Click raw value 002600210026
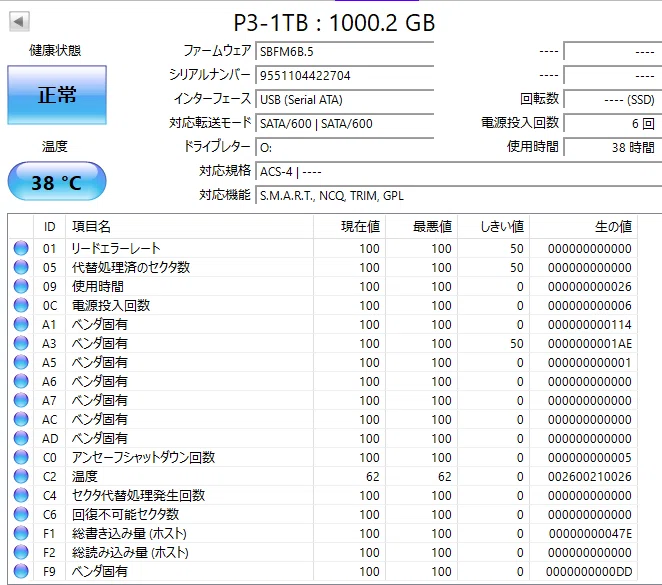 (590, 477)
